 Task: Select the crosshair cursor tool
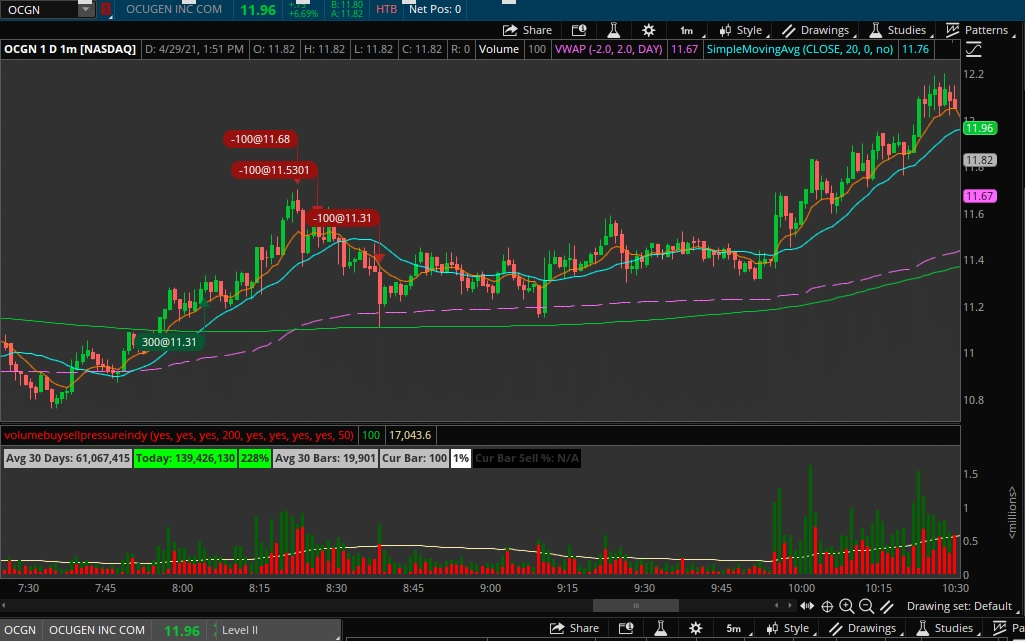[827, 606]
